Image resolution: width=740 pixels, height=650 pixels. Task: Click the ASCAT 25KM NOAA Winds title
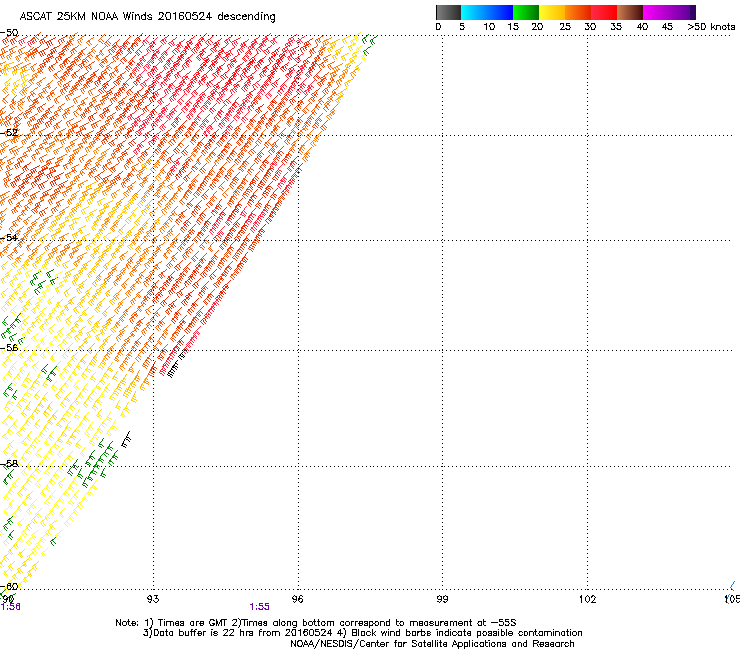pyautogui.click(x=147, y=16)
